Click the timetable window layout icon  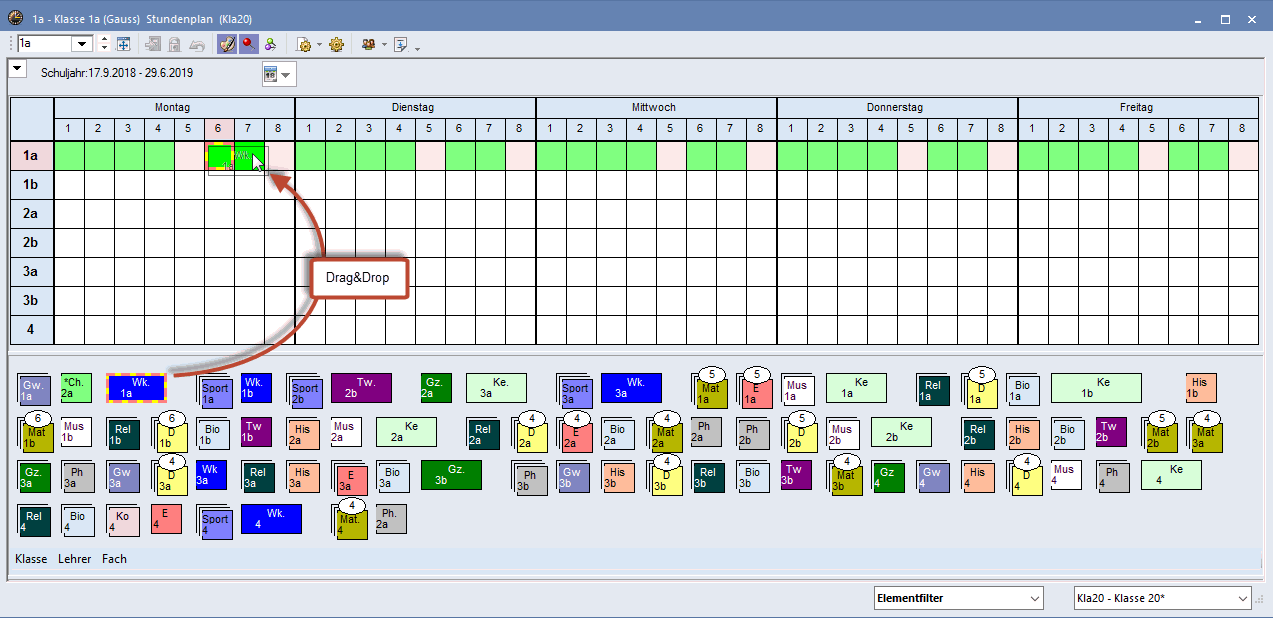click(x=124, y=44)
